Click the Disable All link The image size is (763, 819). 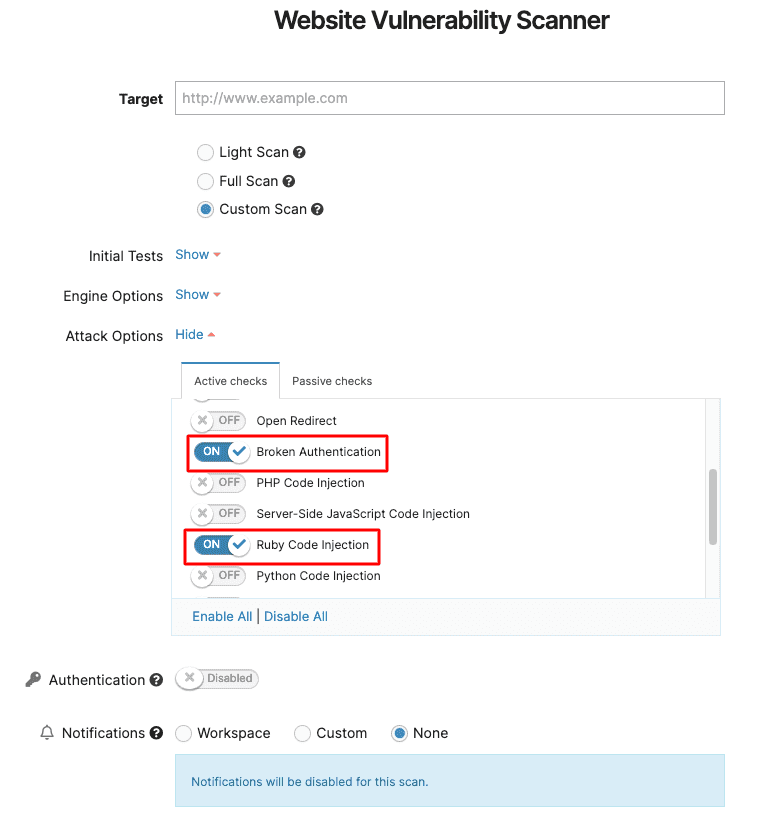[x=296, y=616]
